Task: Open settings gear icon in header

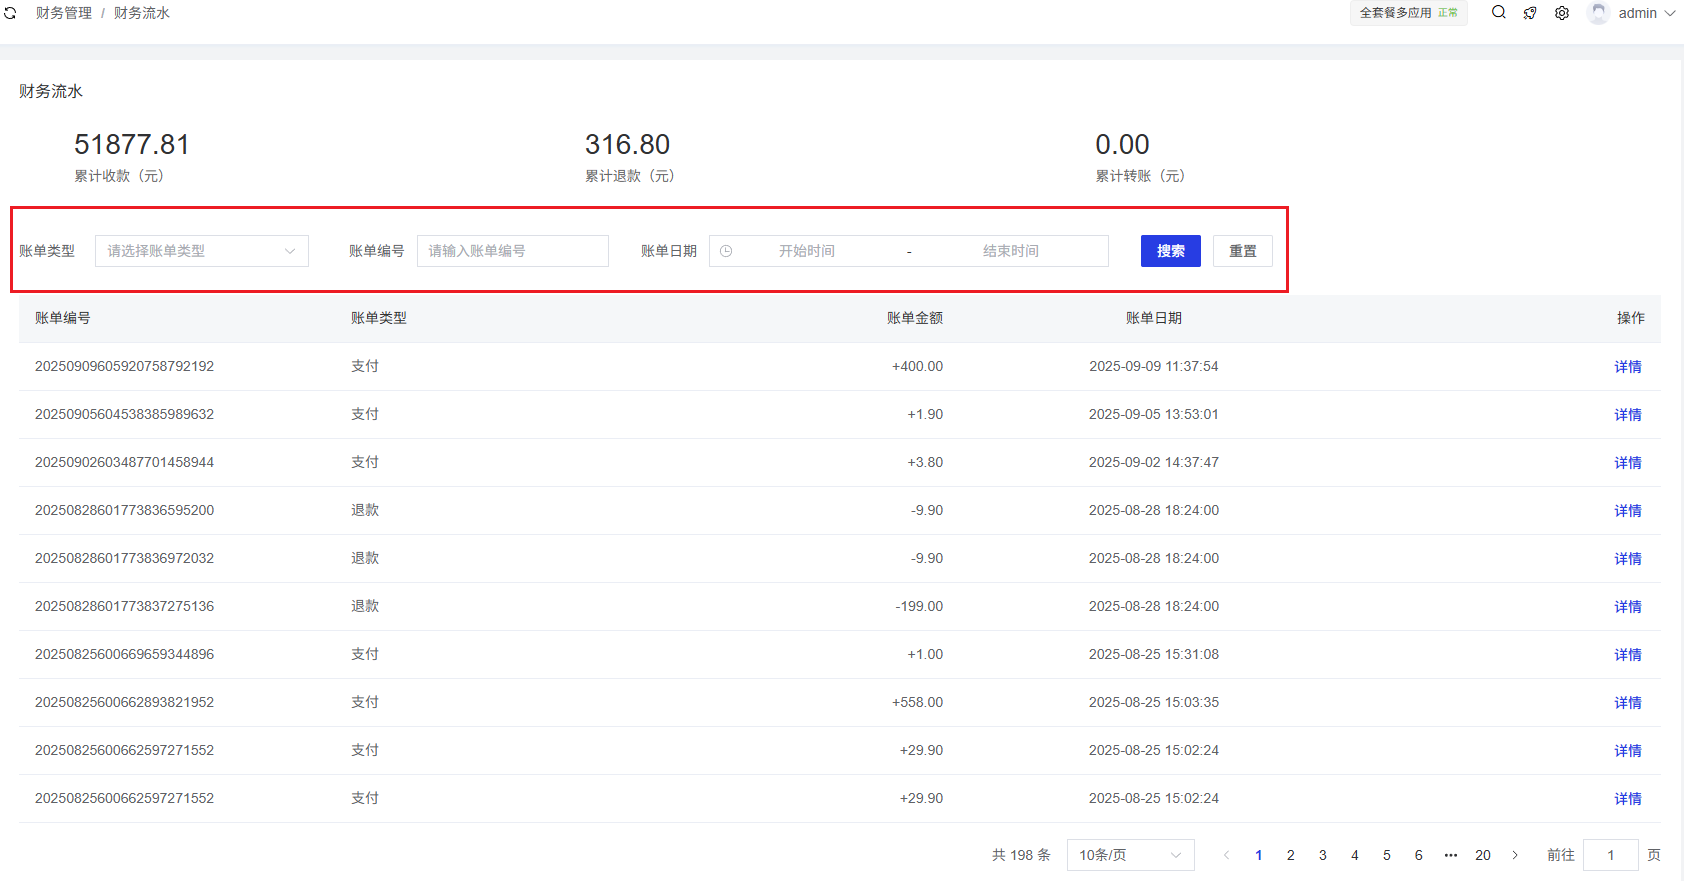Action: point(1562,13)
